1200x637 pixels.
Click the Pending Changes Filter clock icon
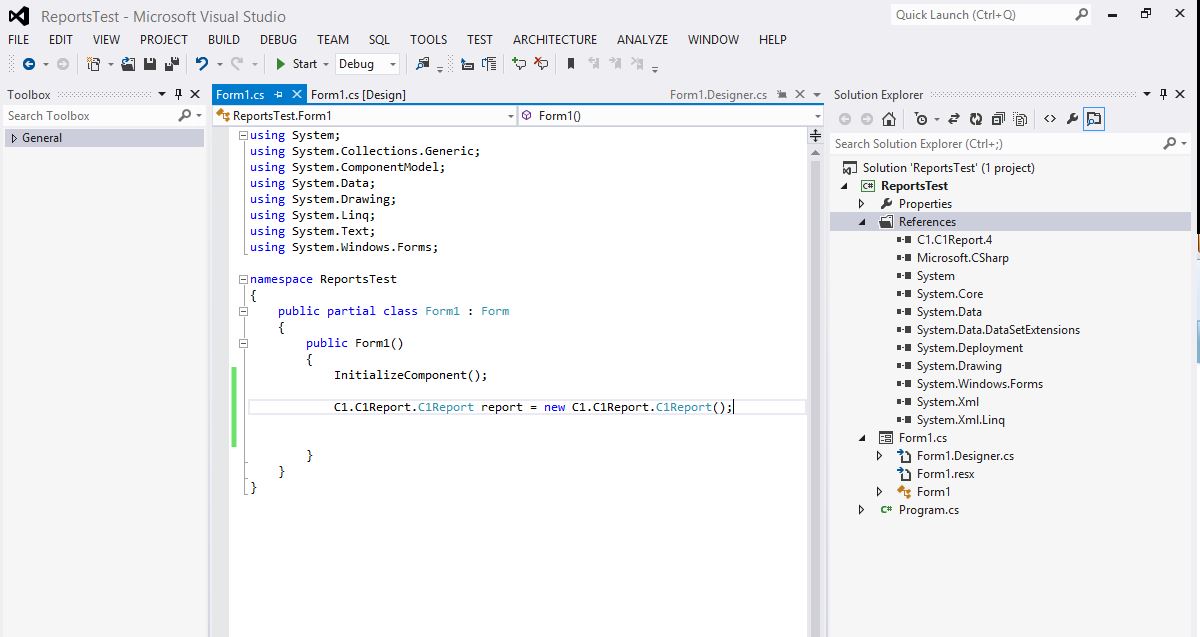[x=922, y=119]
